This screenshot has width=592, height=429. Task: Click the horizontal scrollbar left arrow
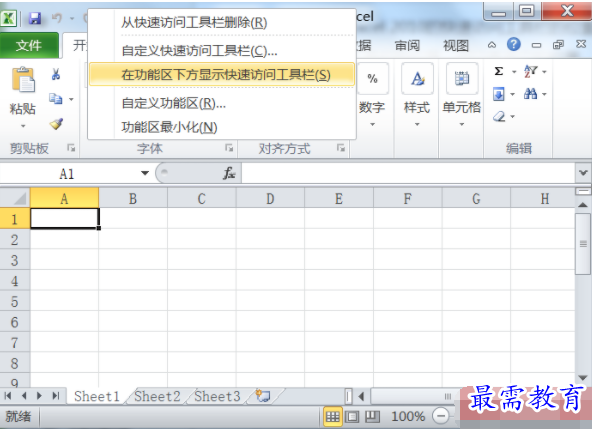click(x=361, y=396)
